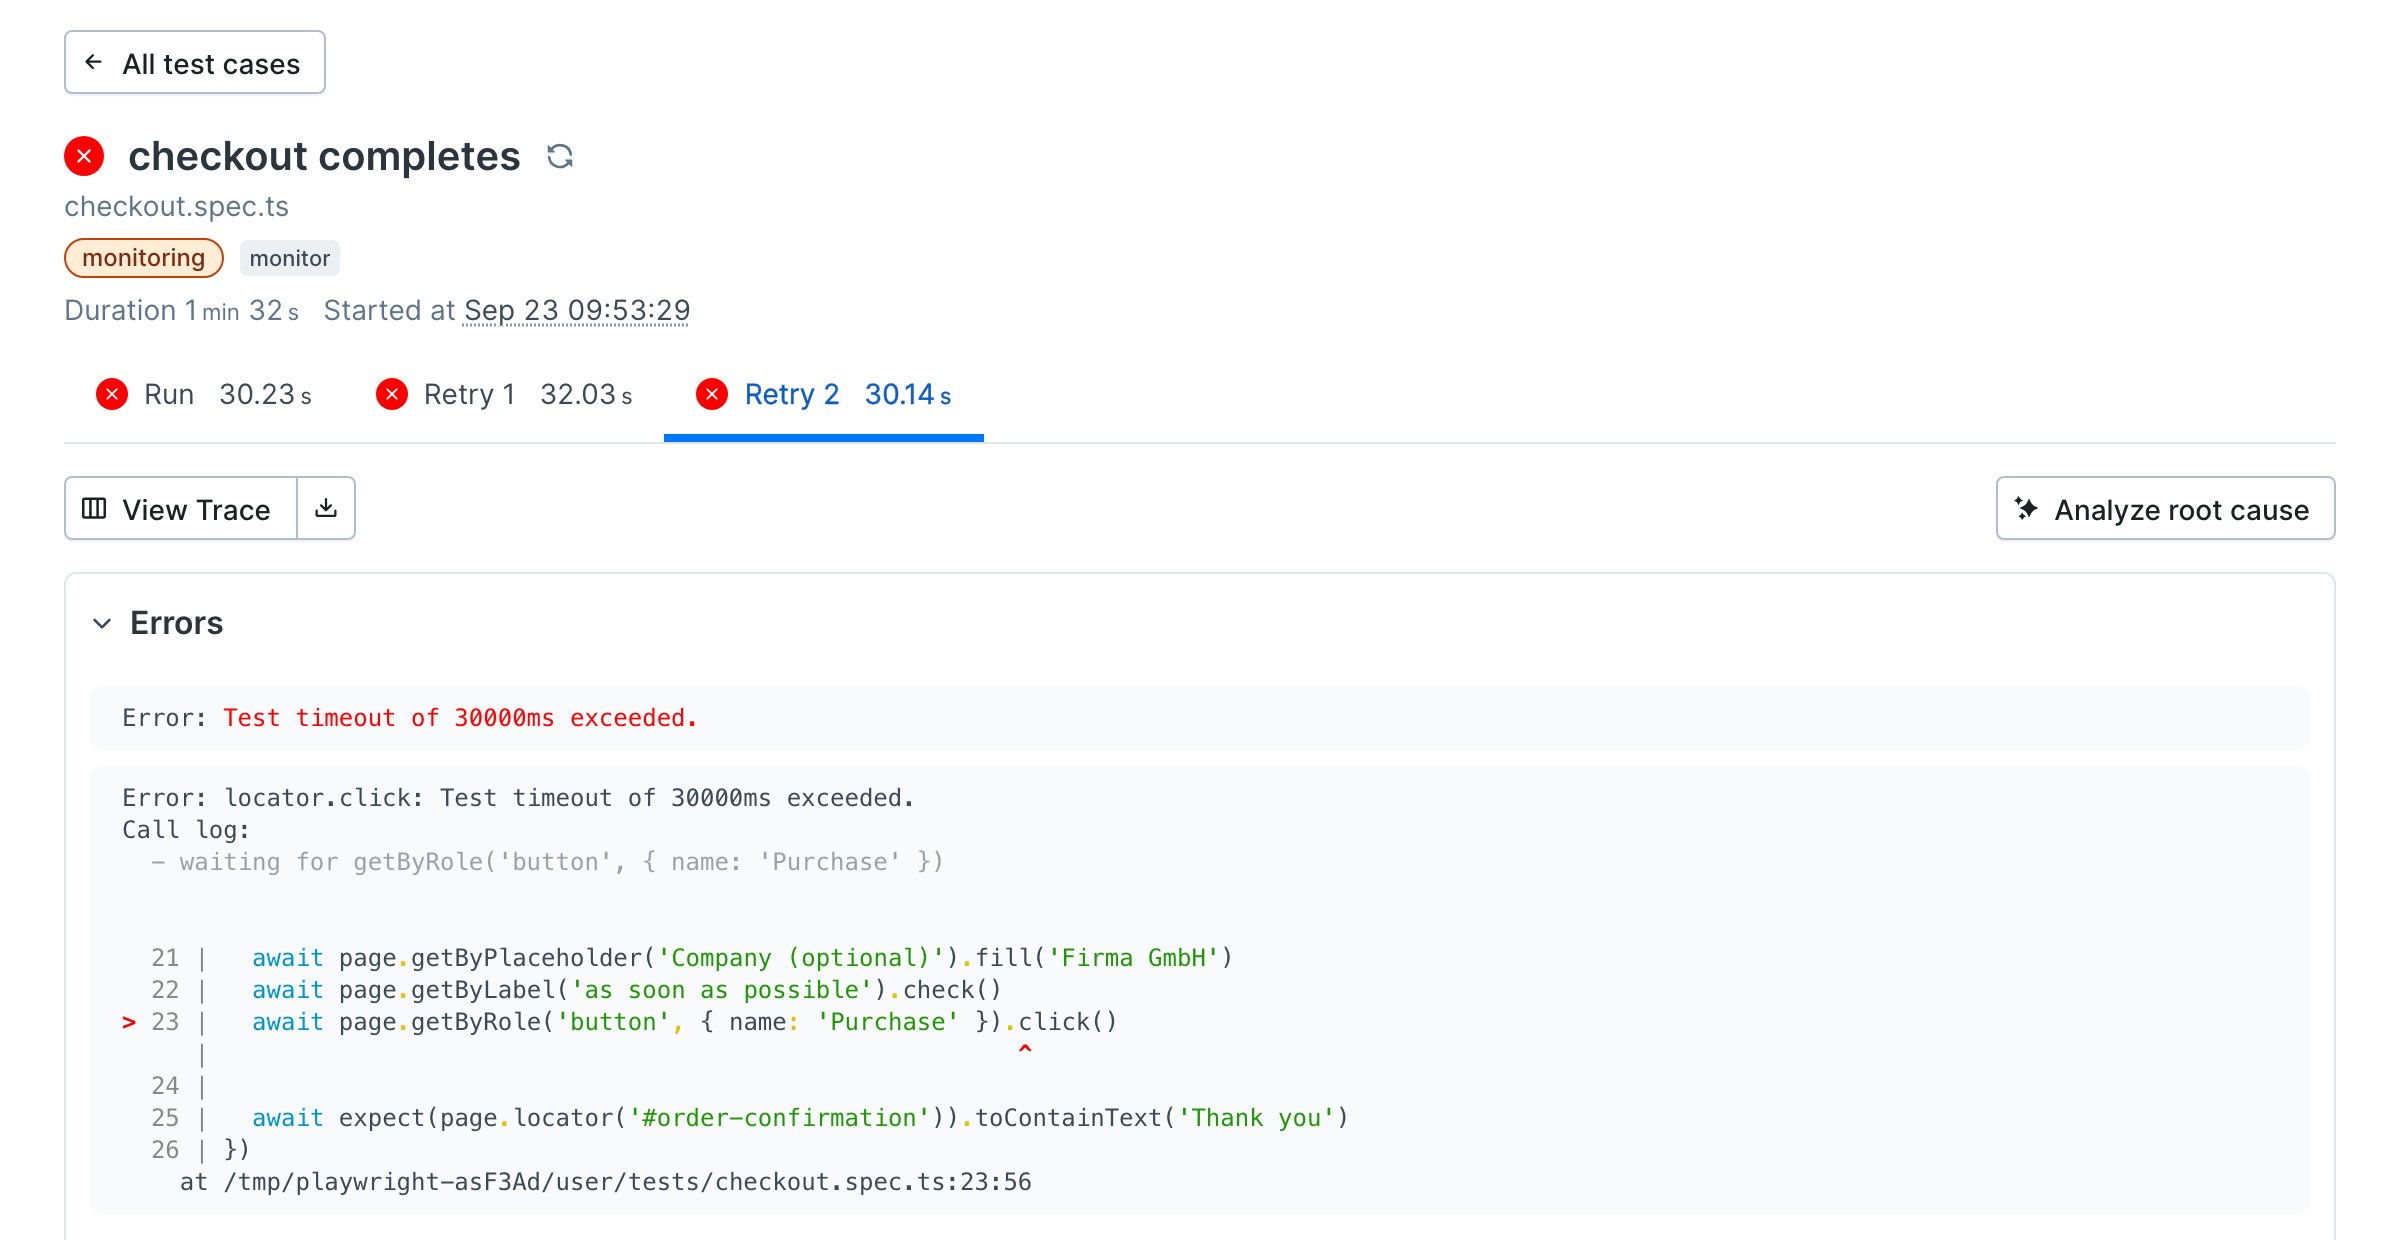
Task: Download the trace file
Action: 326,509
